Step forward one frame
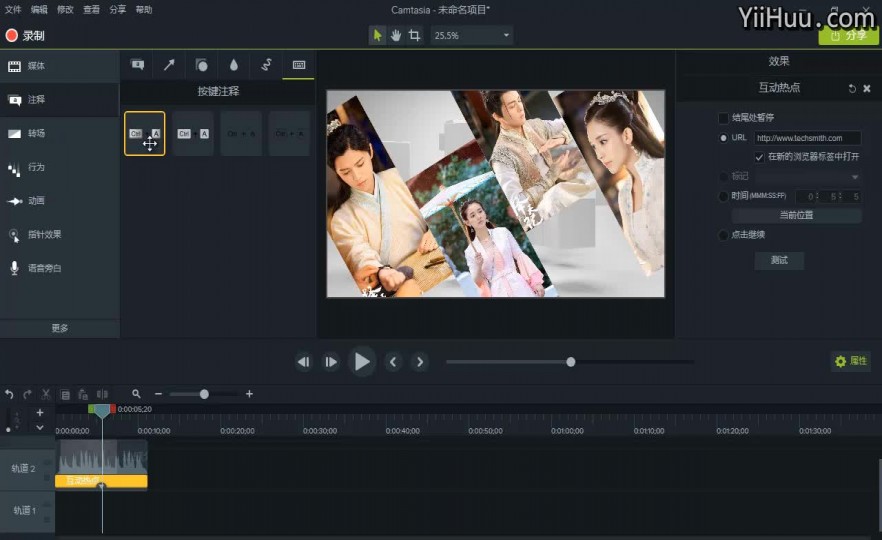The image size is (882, 540). point(331,362)
